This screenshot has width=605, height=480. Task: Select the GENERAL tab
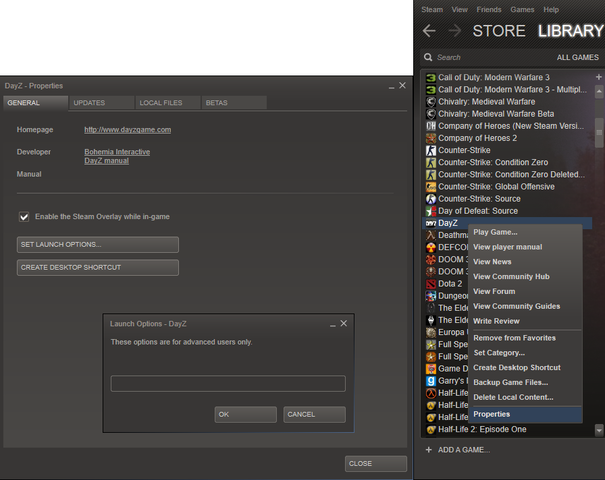(x=35, y=103)
